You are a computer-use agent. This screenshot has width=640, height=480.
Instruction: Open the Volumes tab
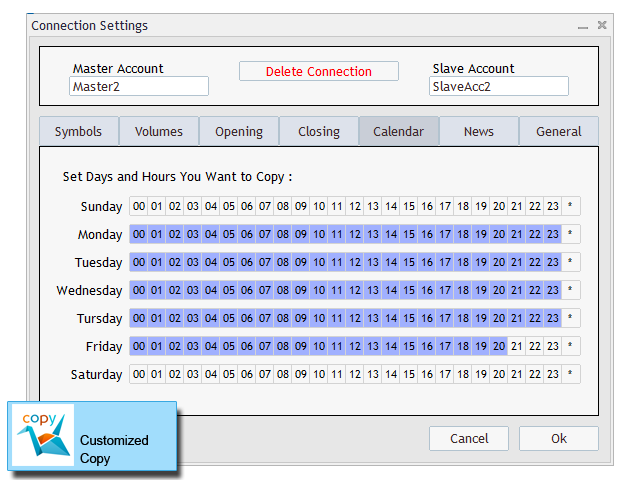tap(158, 131)
